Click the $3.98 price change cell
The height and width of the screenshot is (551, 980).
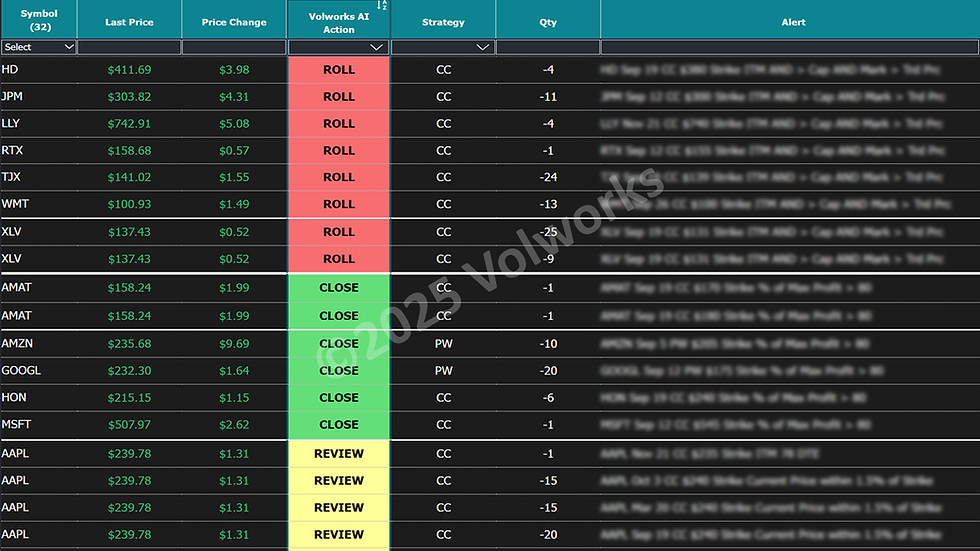pyautogui.click(x=234, y=70)
